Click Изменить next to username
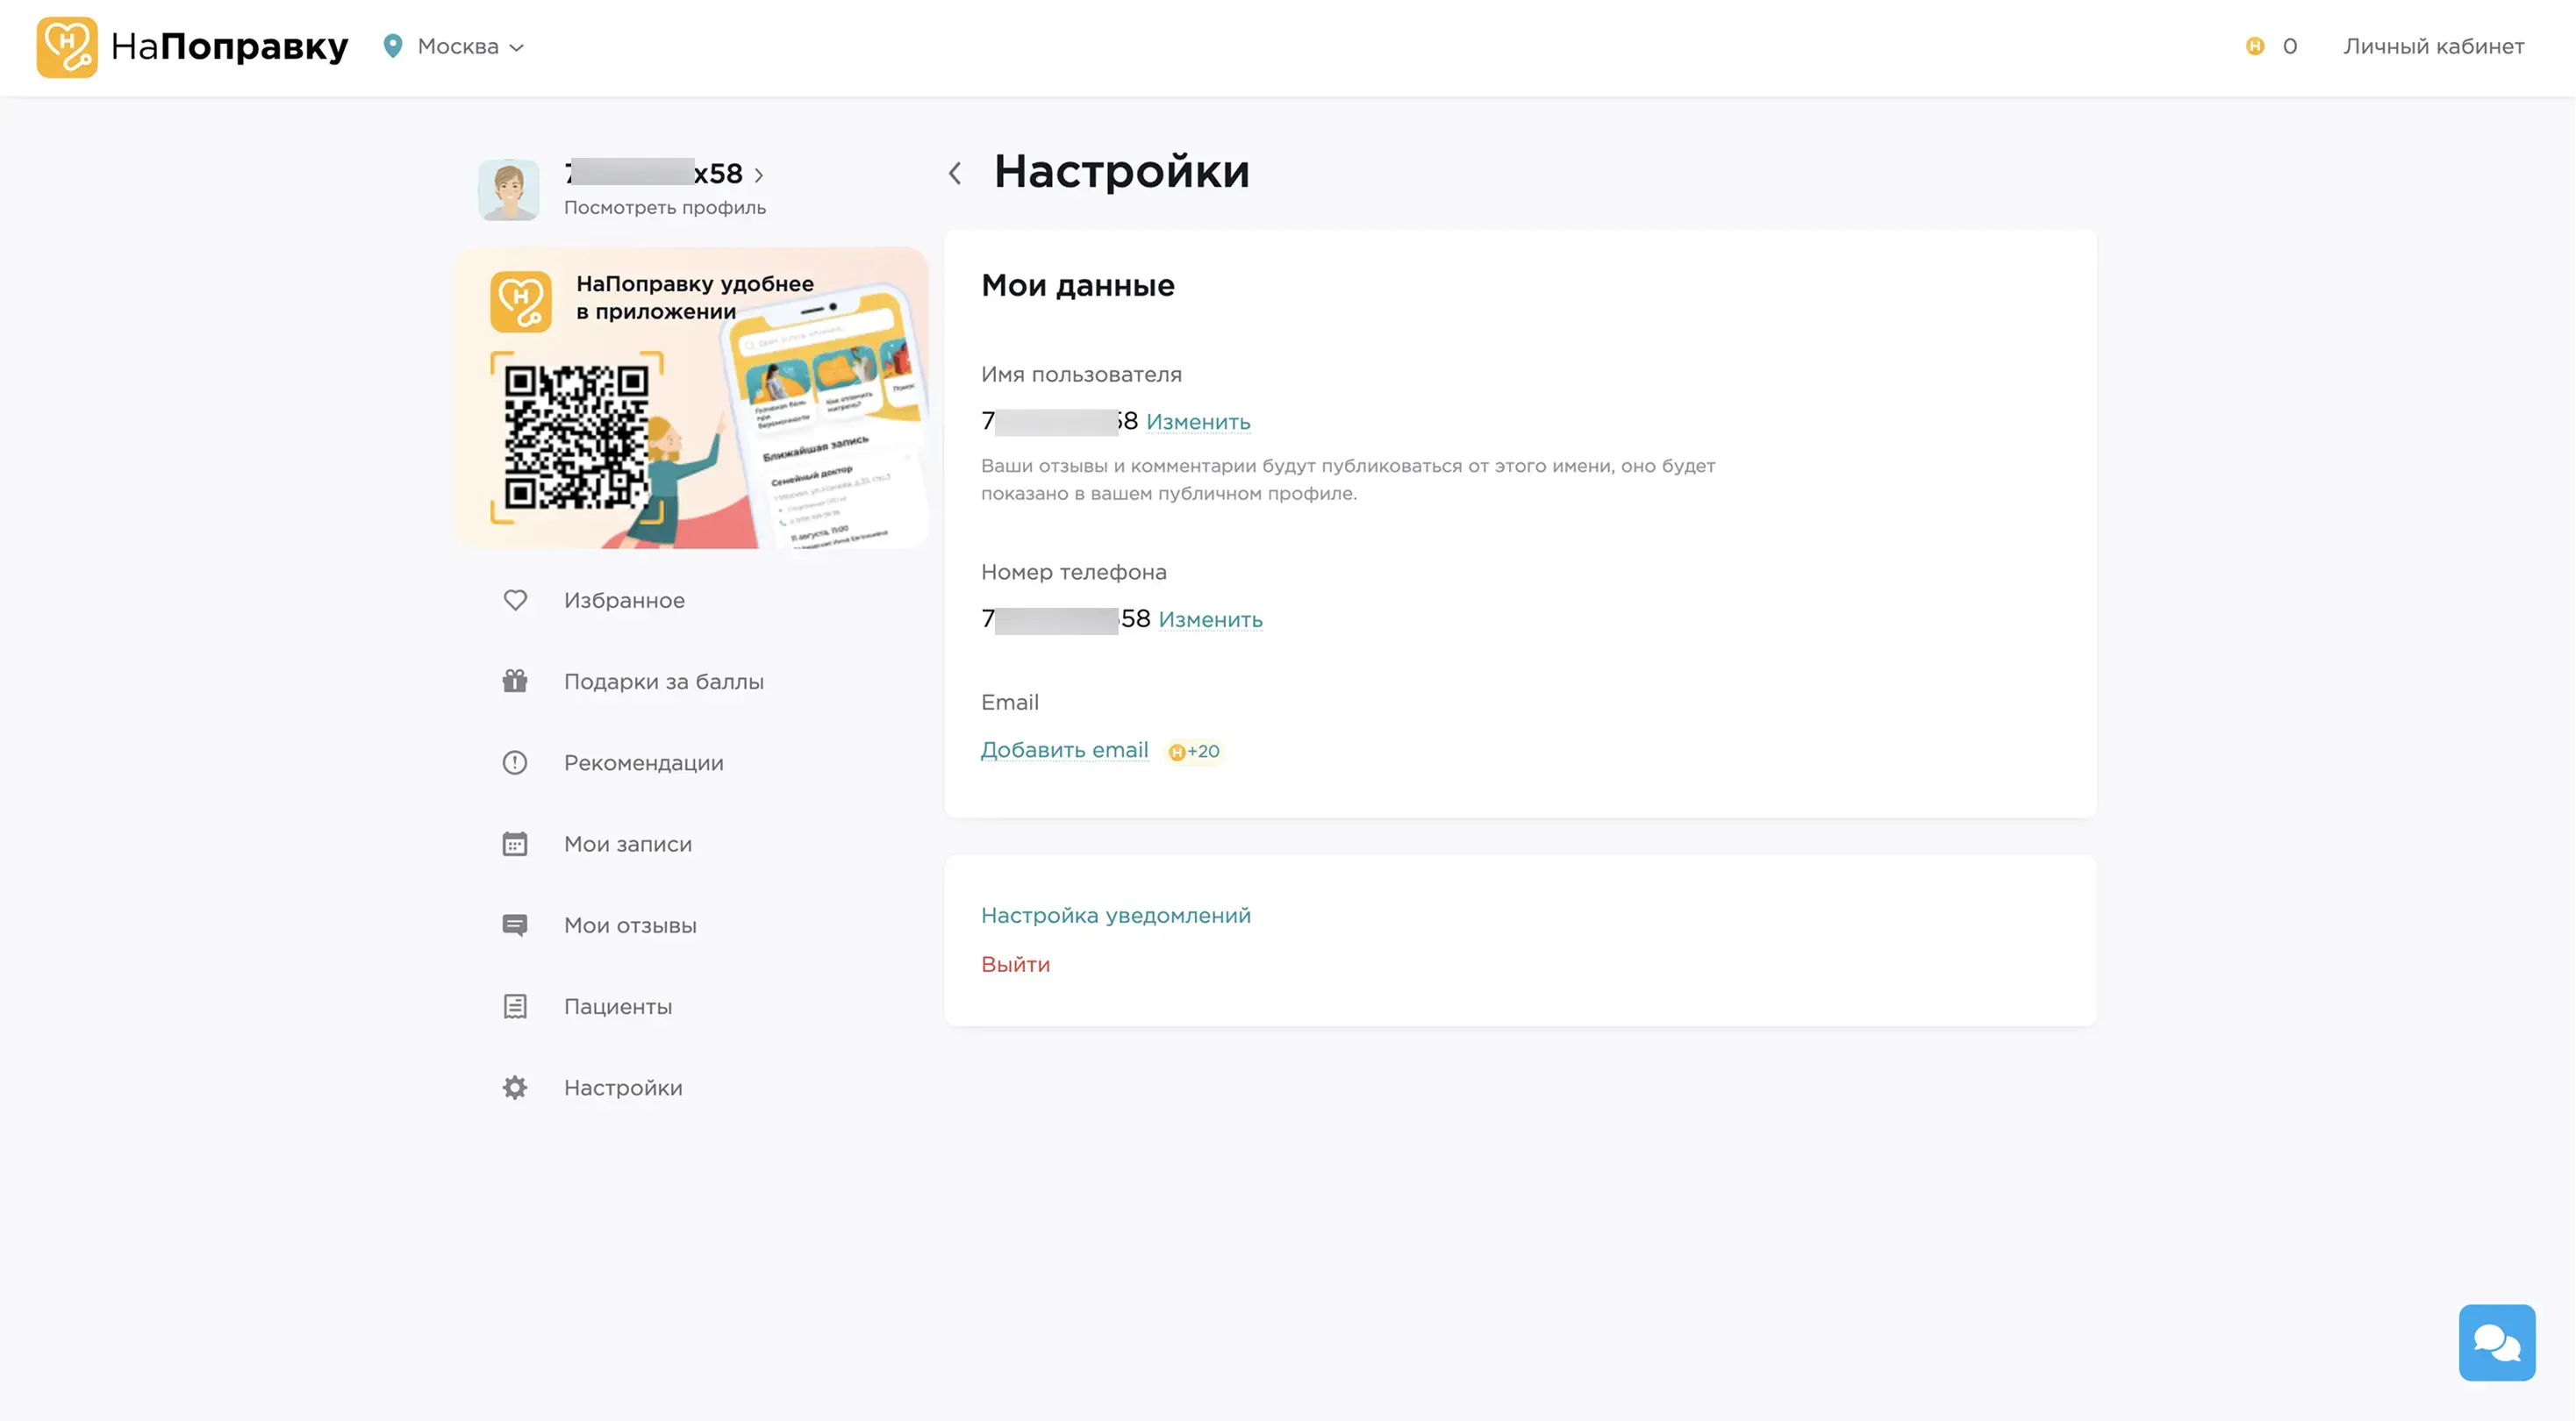 click(1197, 422)
